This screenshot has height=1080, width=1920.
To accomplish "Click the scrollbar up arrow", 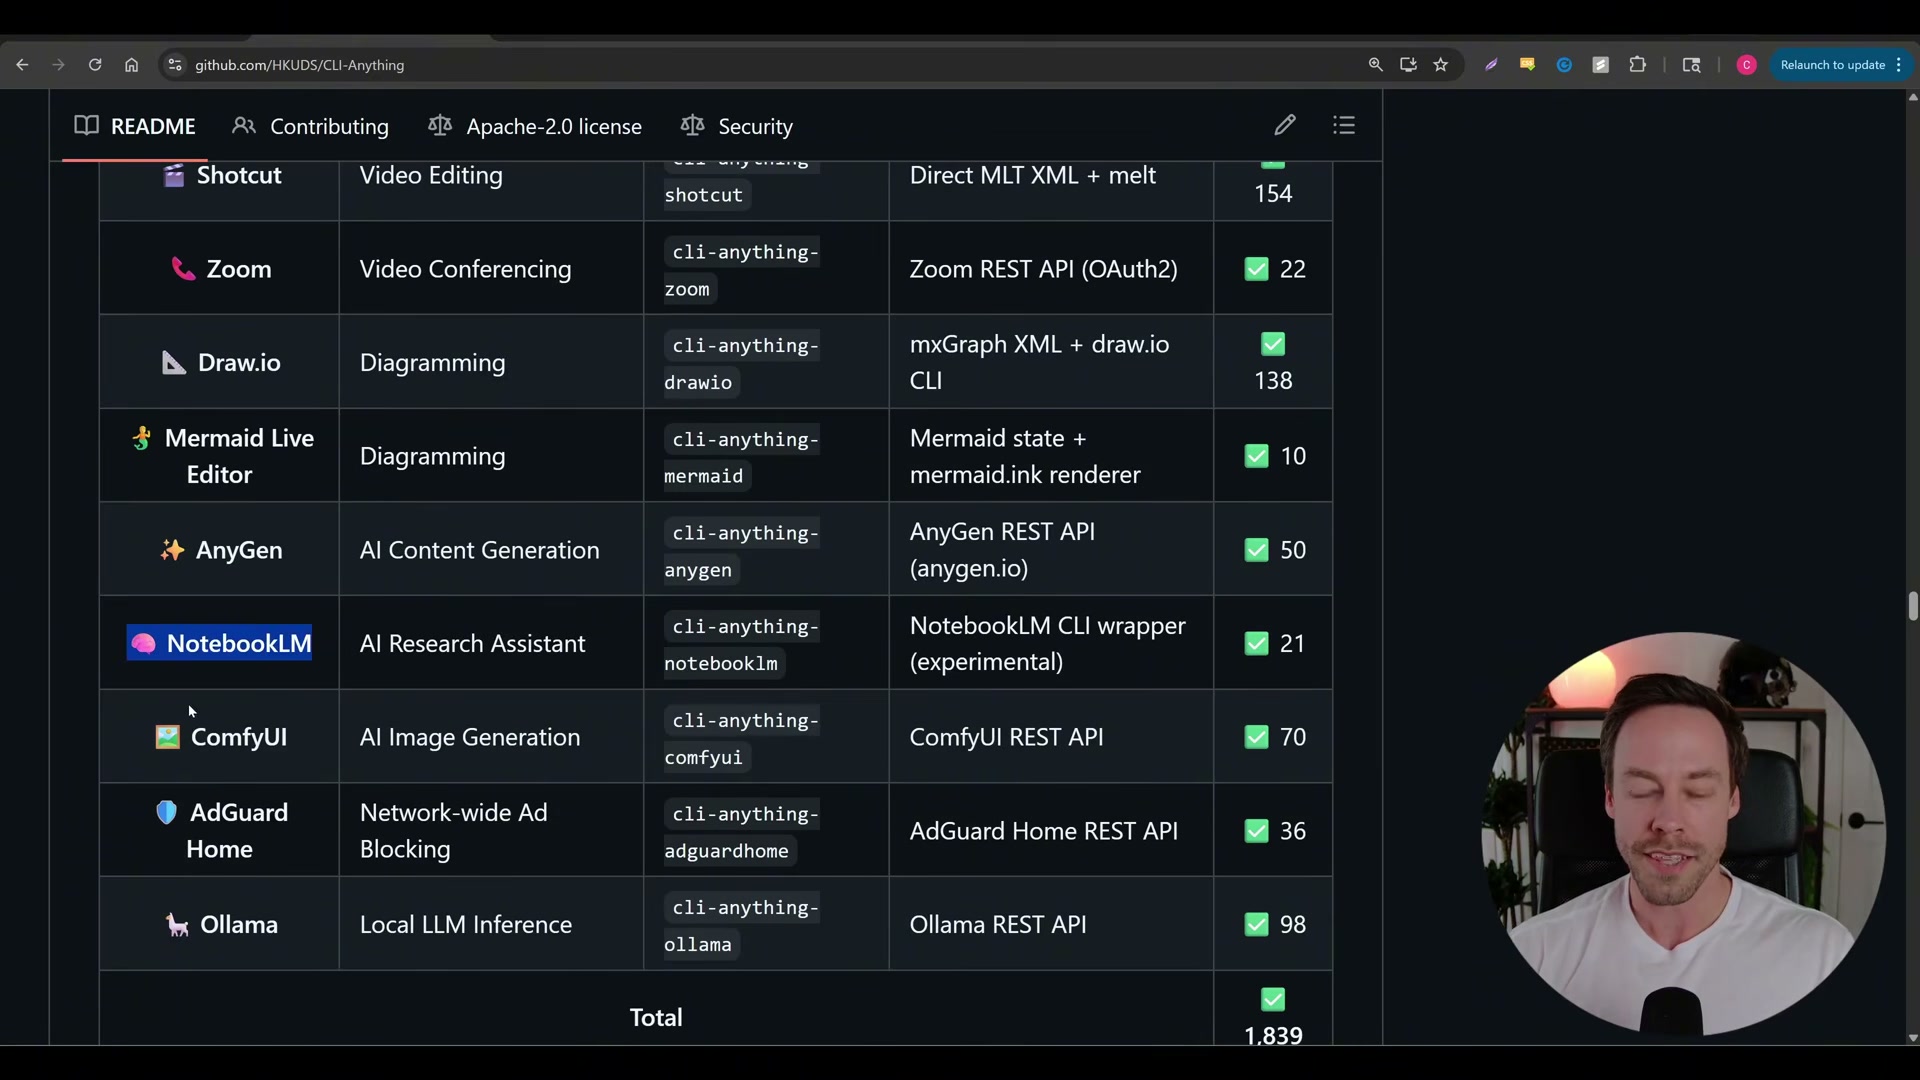I will click(x=1912, y=97).
